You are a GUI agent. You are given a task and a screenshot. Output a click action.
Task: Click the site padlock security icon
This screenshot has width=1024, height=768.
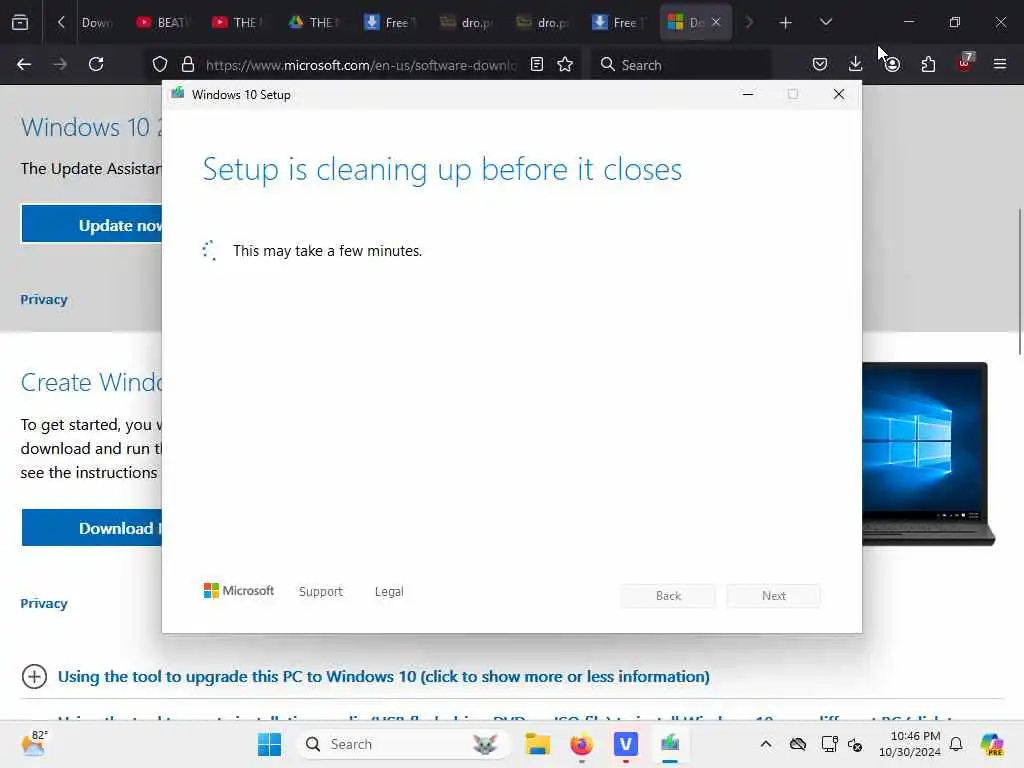pos(188,64)
